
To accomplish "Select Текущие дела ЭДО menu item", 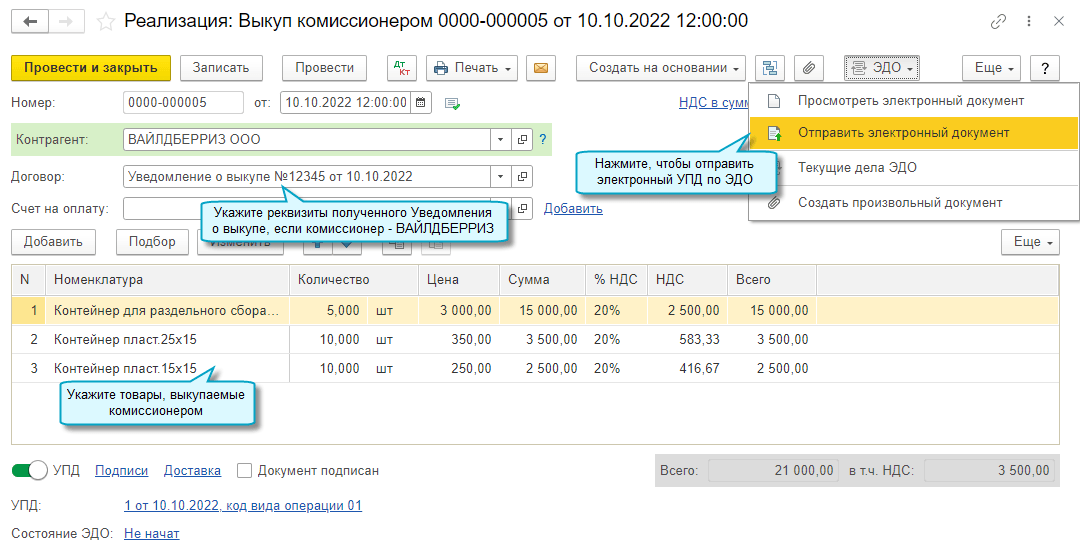I will pyautogui.click(x=857, y=168).
